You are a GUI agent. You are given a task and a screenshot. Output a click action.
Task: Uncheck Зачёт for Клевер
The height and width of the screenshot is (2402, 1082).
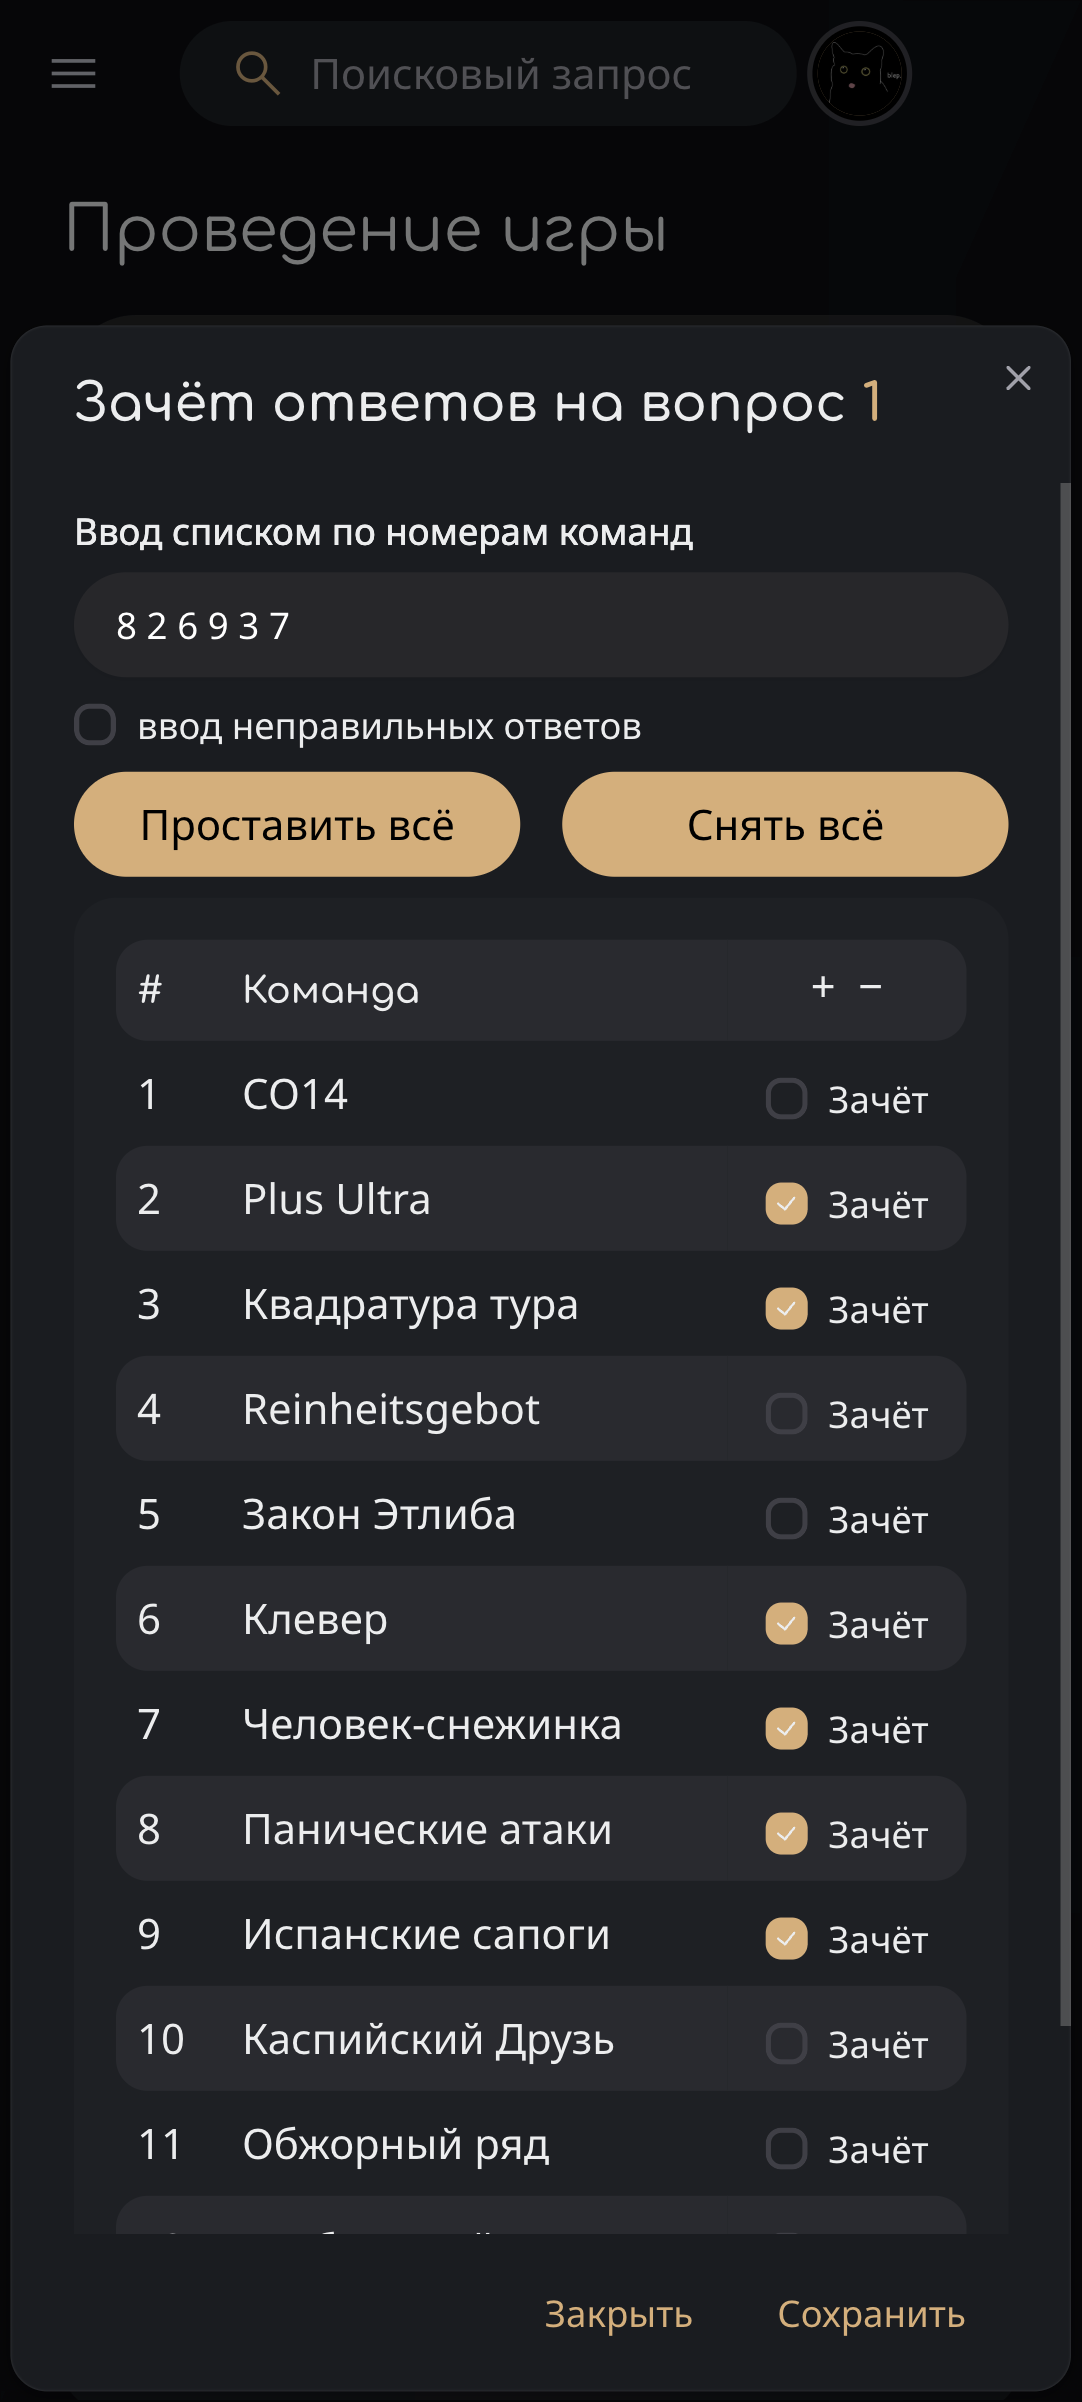pyautogui.click(x=787, y=1624)
